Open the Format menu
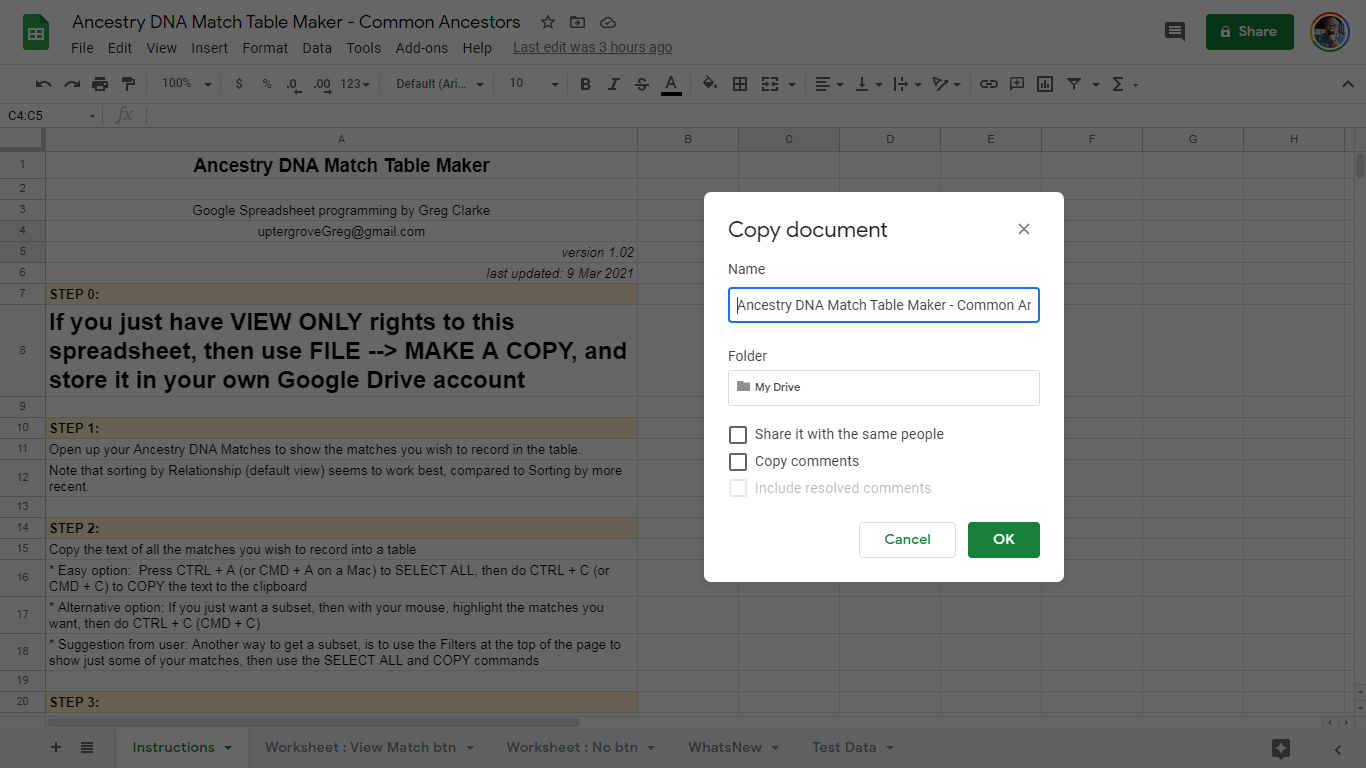The height and width of the screenshot is (768, 1366). [265, 48]
